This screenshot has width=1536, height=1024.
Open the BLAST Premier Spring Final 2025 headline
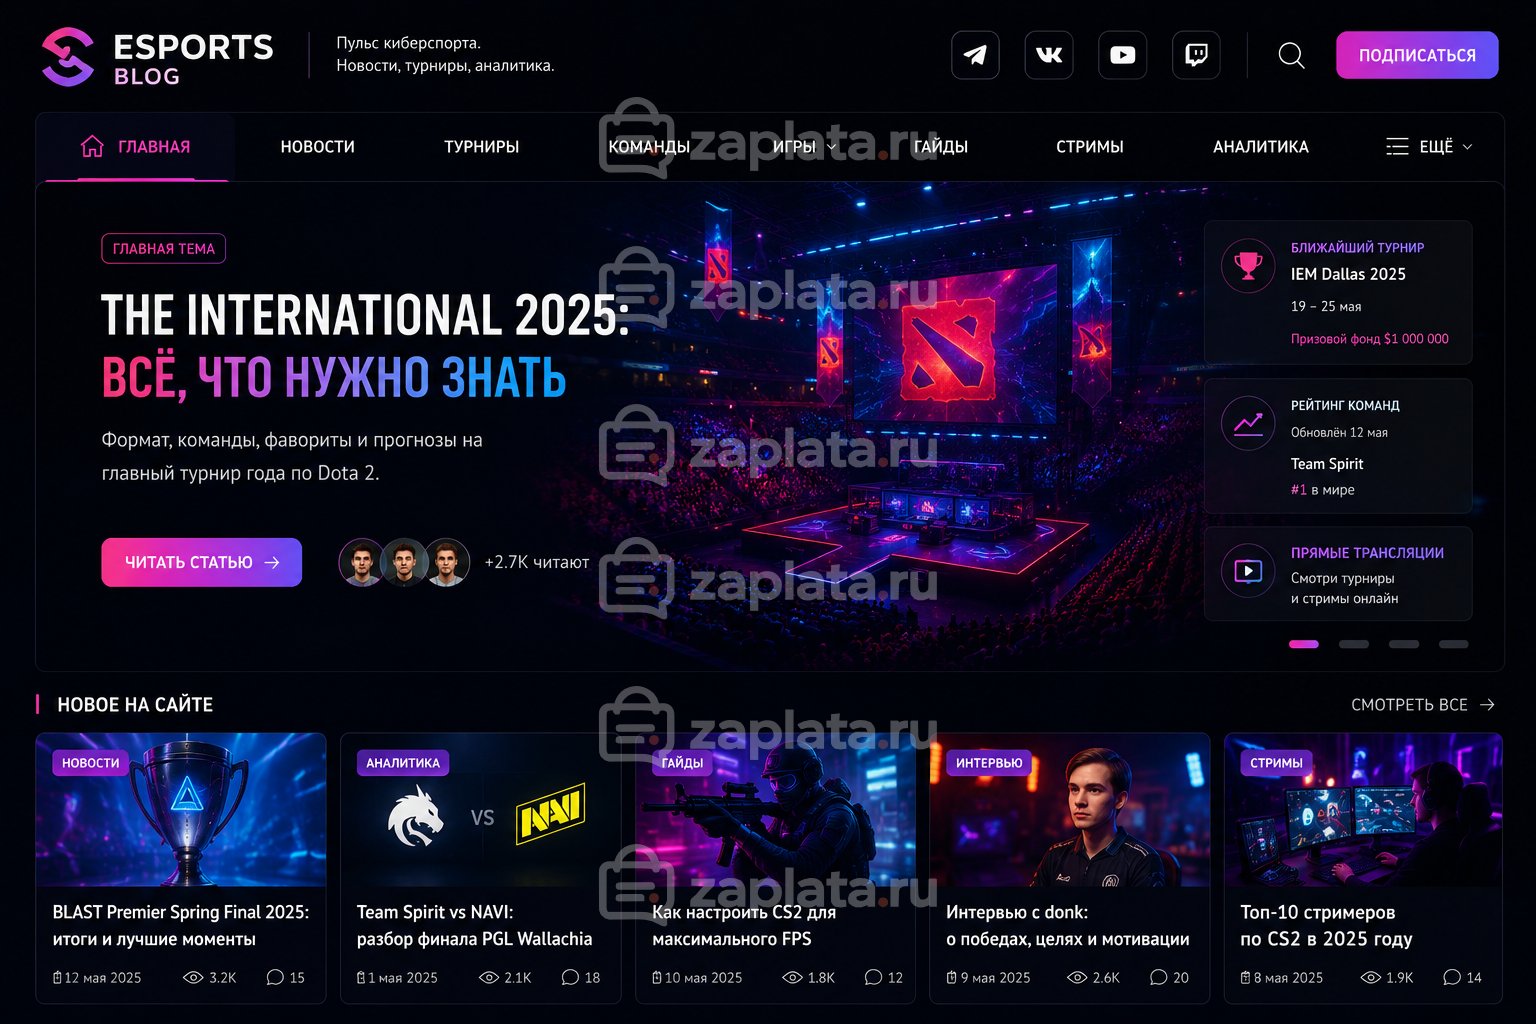(x=181, y=926)
